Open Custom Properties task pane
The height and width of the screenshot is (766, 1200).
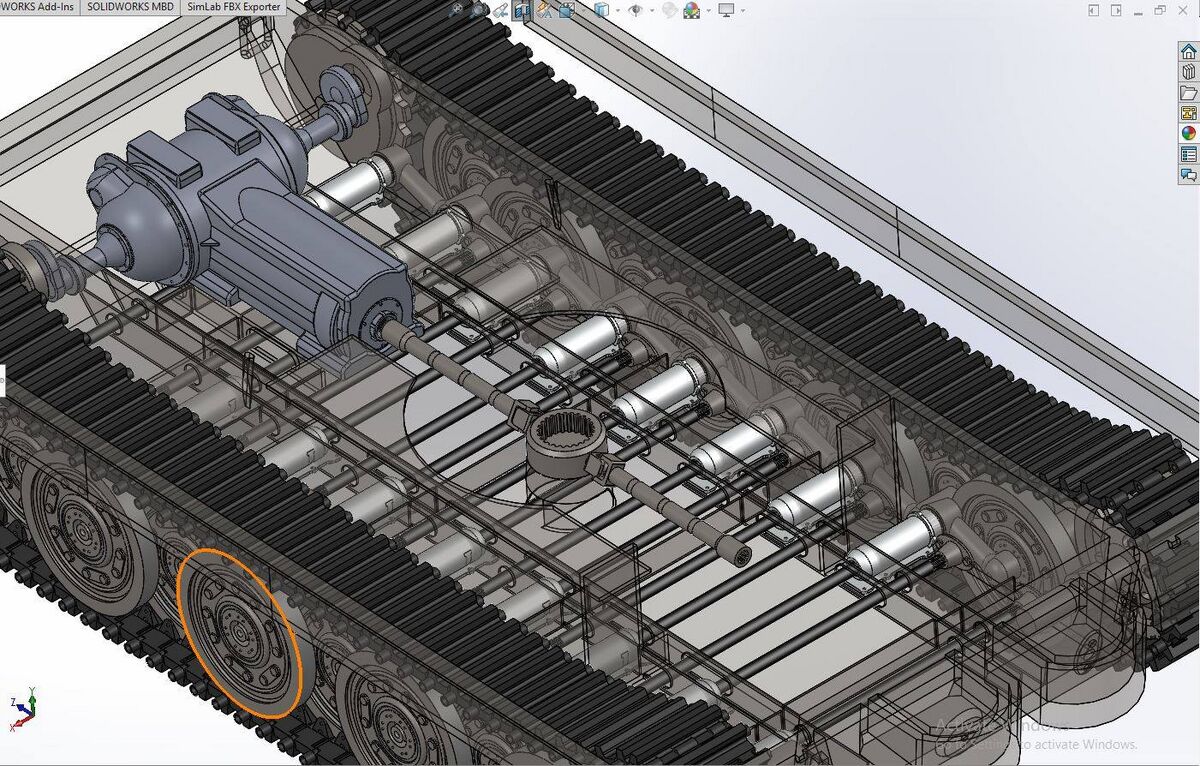pyautogui.click(x=1188, y=154)
